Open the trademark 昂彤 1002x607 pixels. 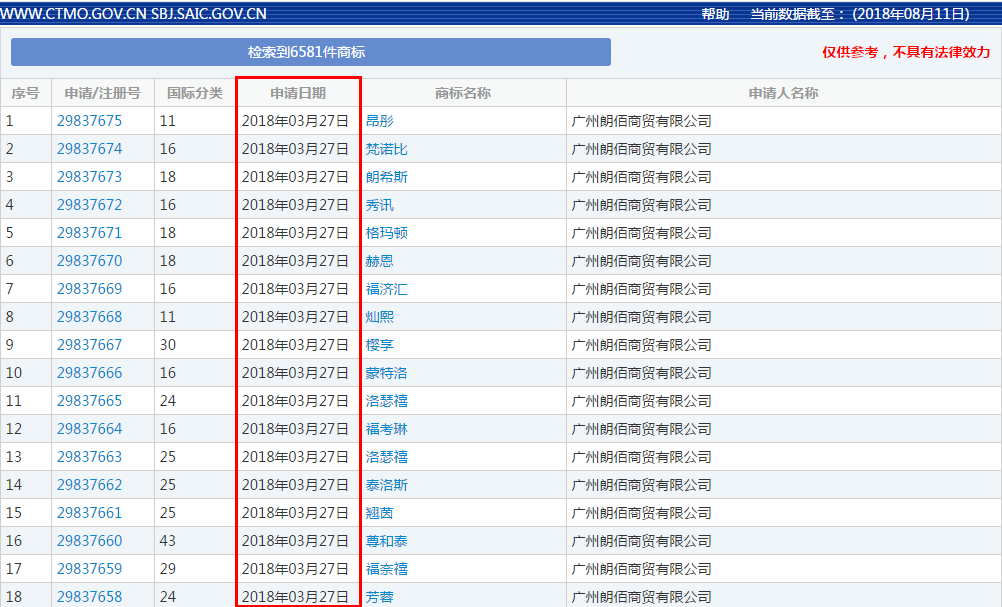[x=380, y=121]
